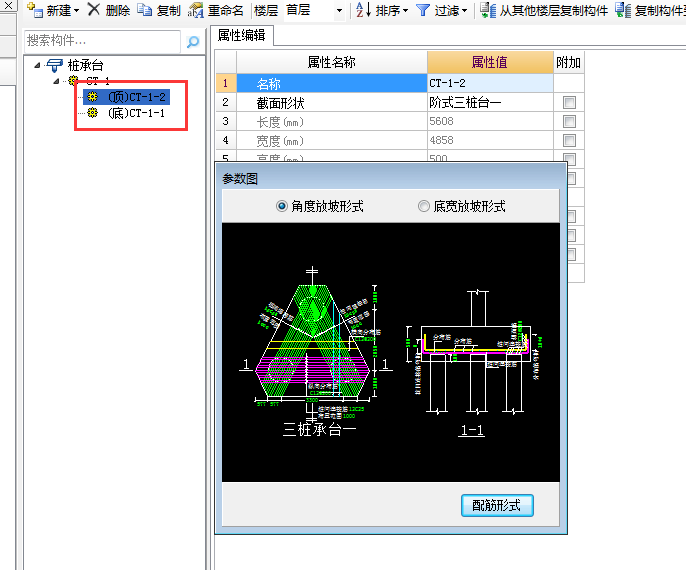The width and height of the screenshot is (686, 570).
Task: Open the 排序 dropdown arrow
Action: tap(405, 10)
